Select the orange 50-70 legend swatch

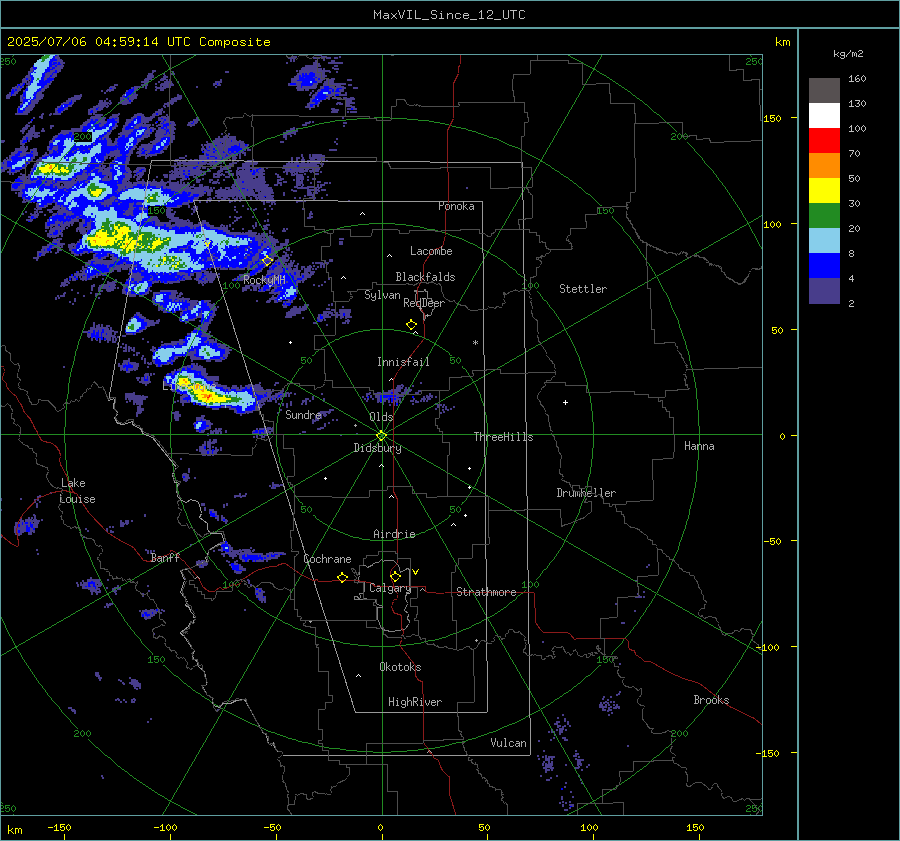click(x=824, y=165)
